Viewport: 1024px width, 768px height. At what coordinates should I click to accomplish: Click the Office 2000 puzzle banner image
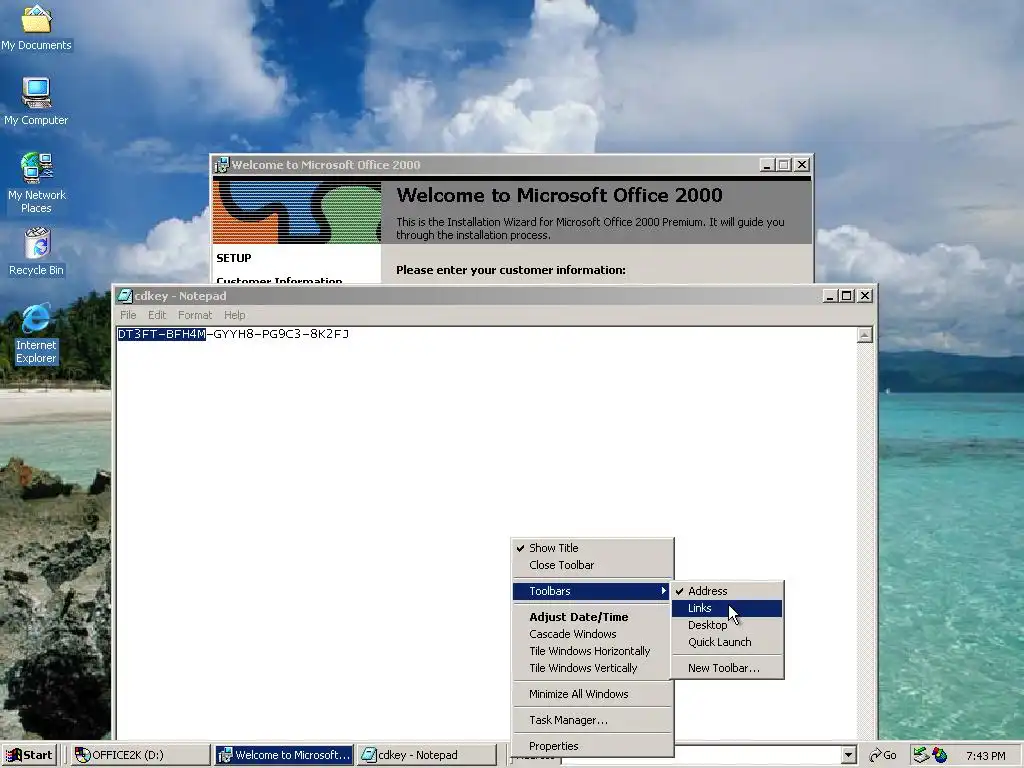[x=297, y=212]
